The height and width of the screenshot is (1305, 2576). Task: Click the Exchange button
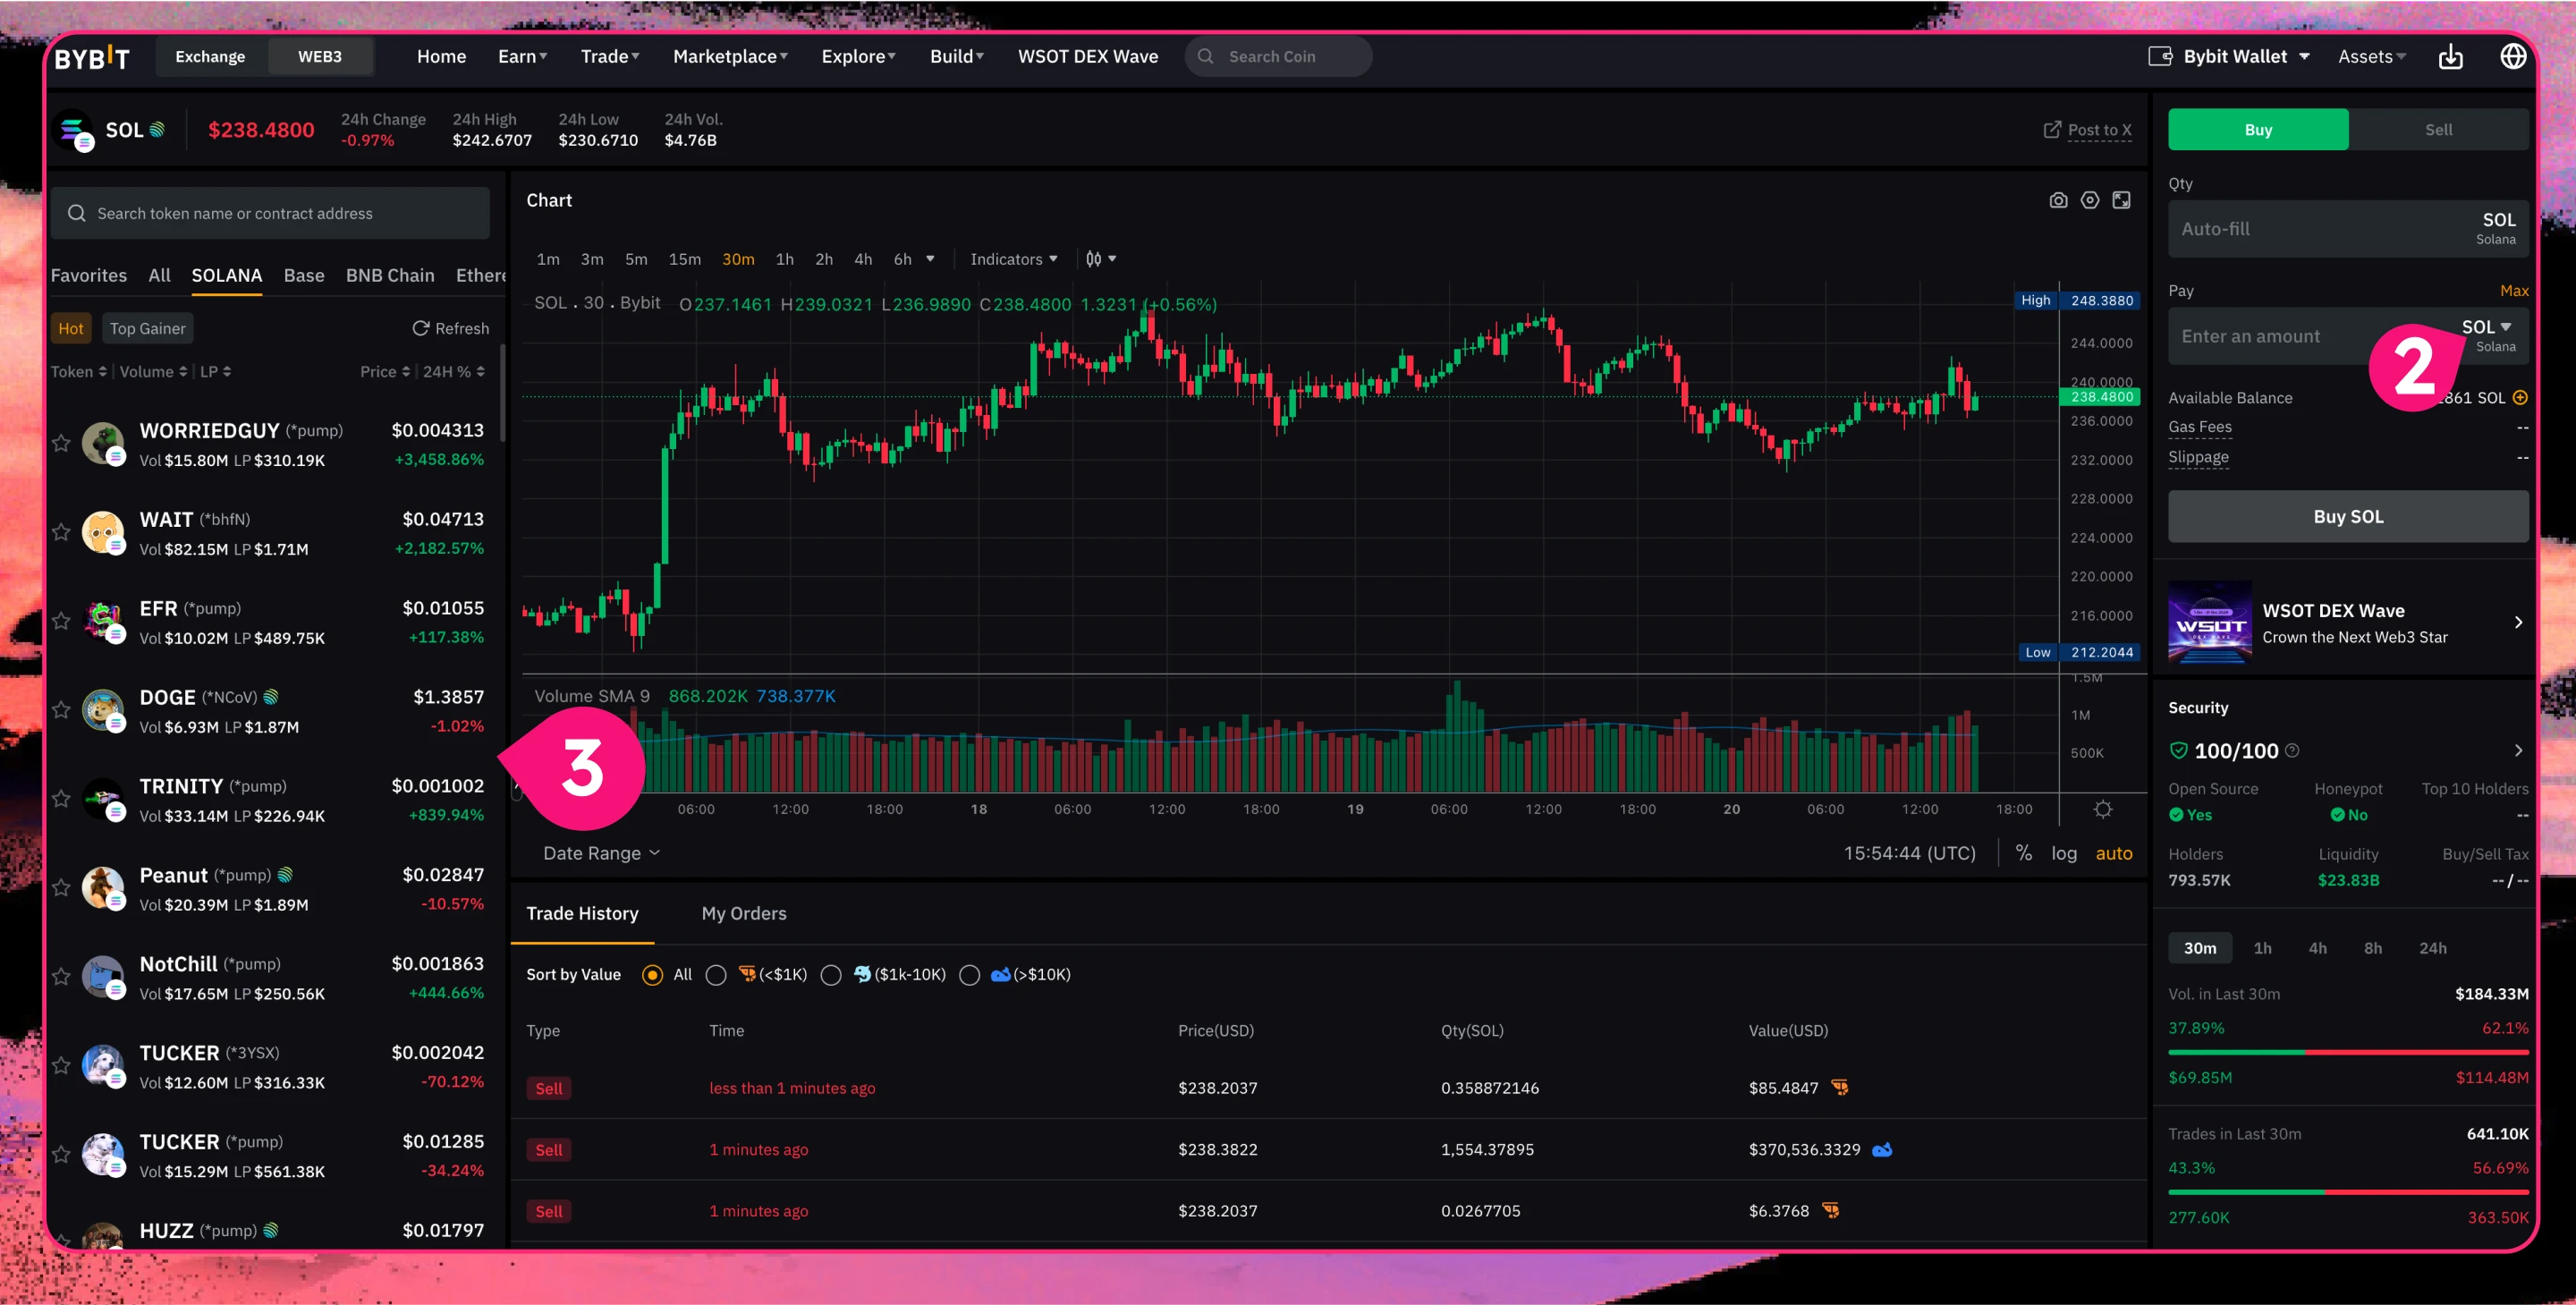(210, 57)
